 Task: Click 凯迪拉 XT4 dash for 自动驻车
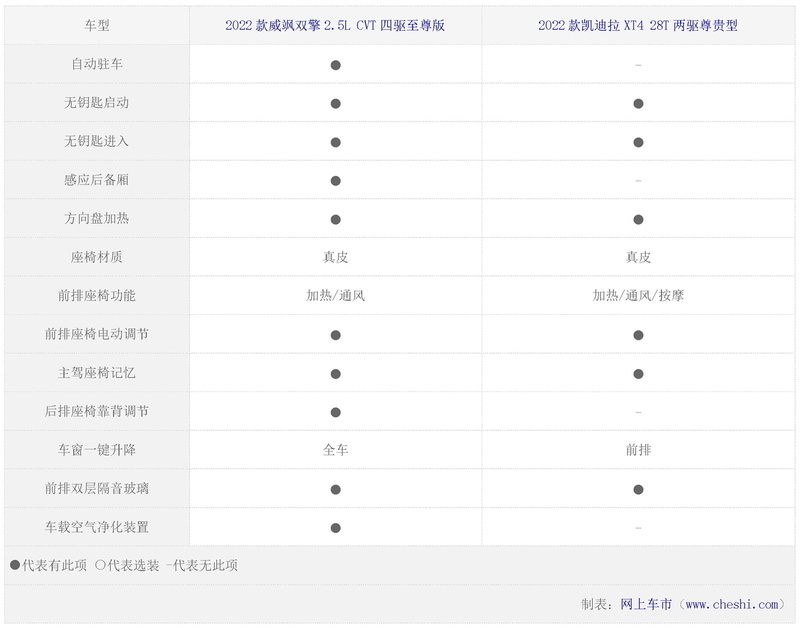(638, 65)
